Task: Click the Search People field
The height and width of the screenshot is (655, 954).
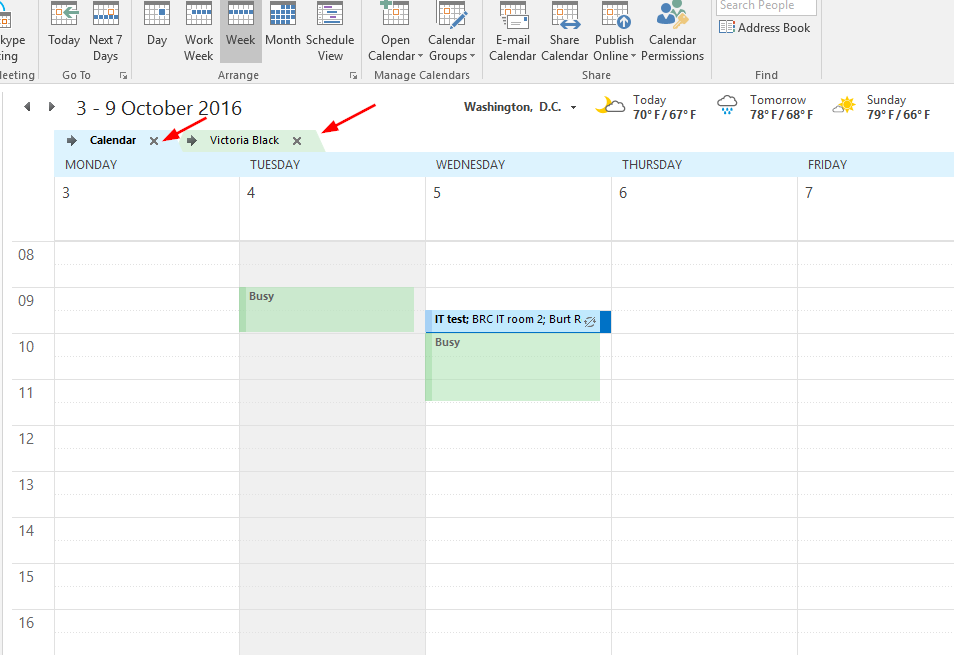Action: pos(765,6)
